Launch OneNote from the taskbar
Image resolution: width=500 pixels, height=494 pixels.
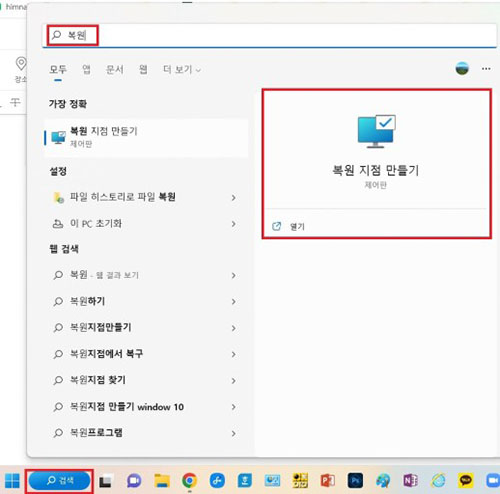[x=411, y=481]
